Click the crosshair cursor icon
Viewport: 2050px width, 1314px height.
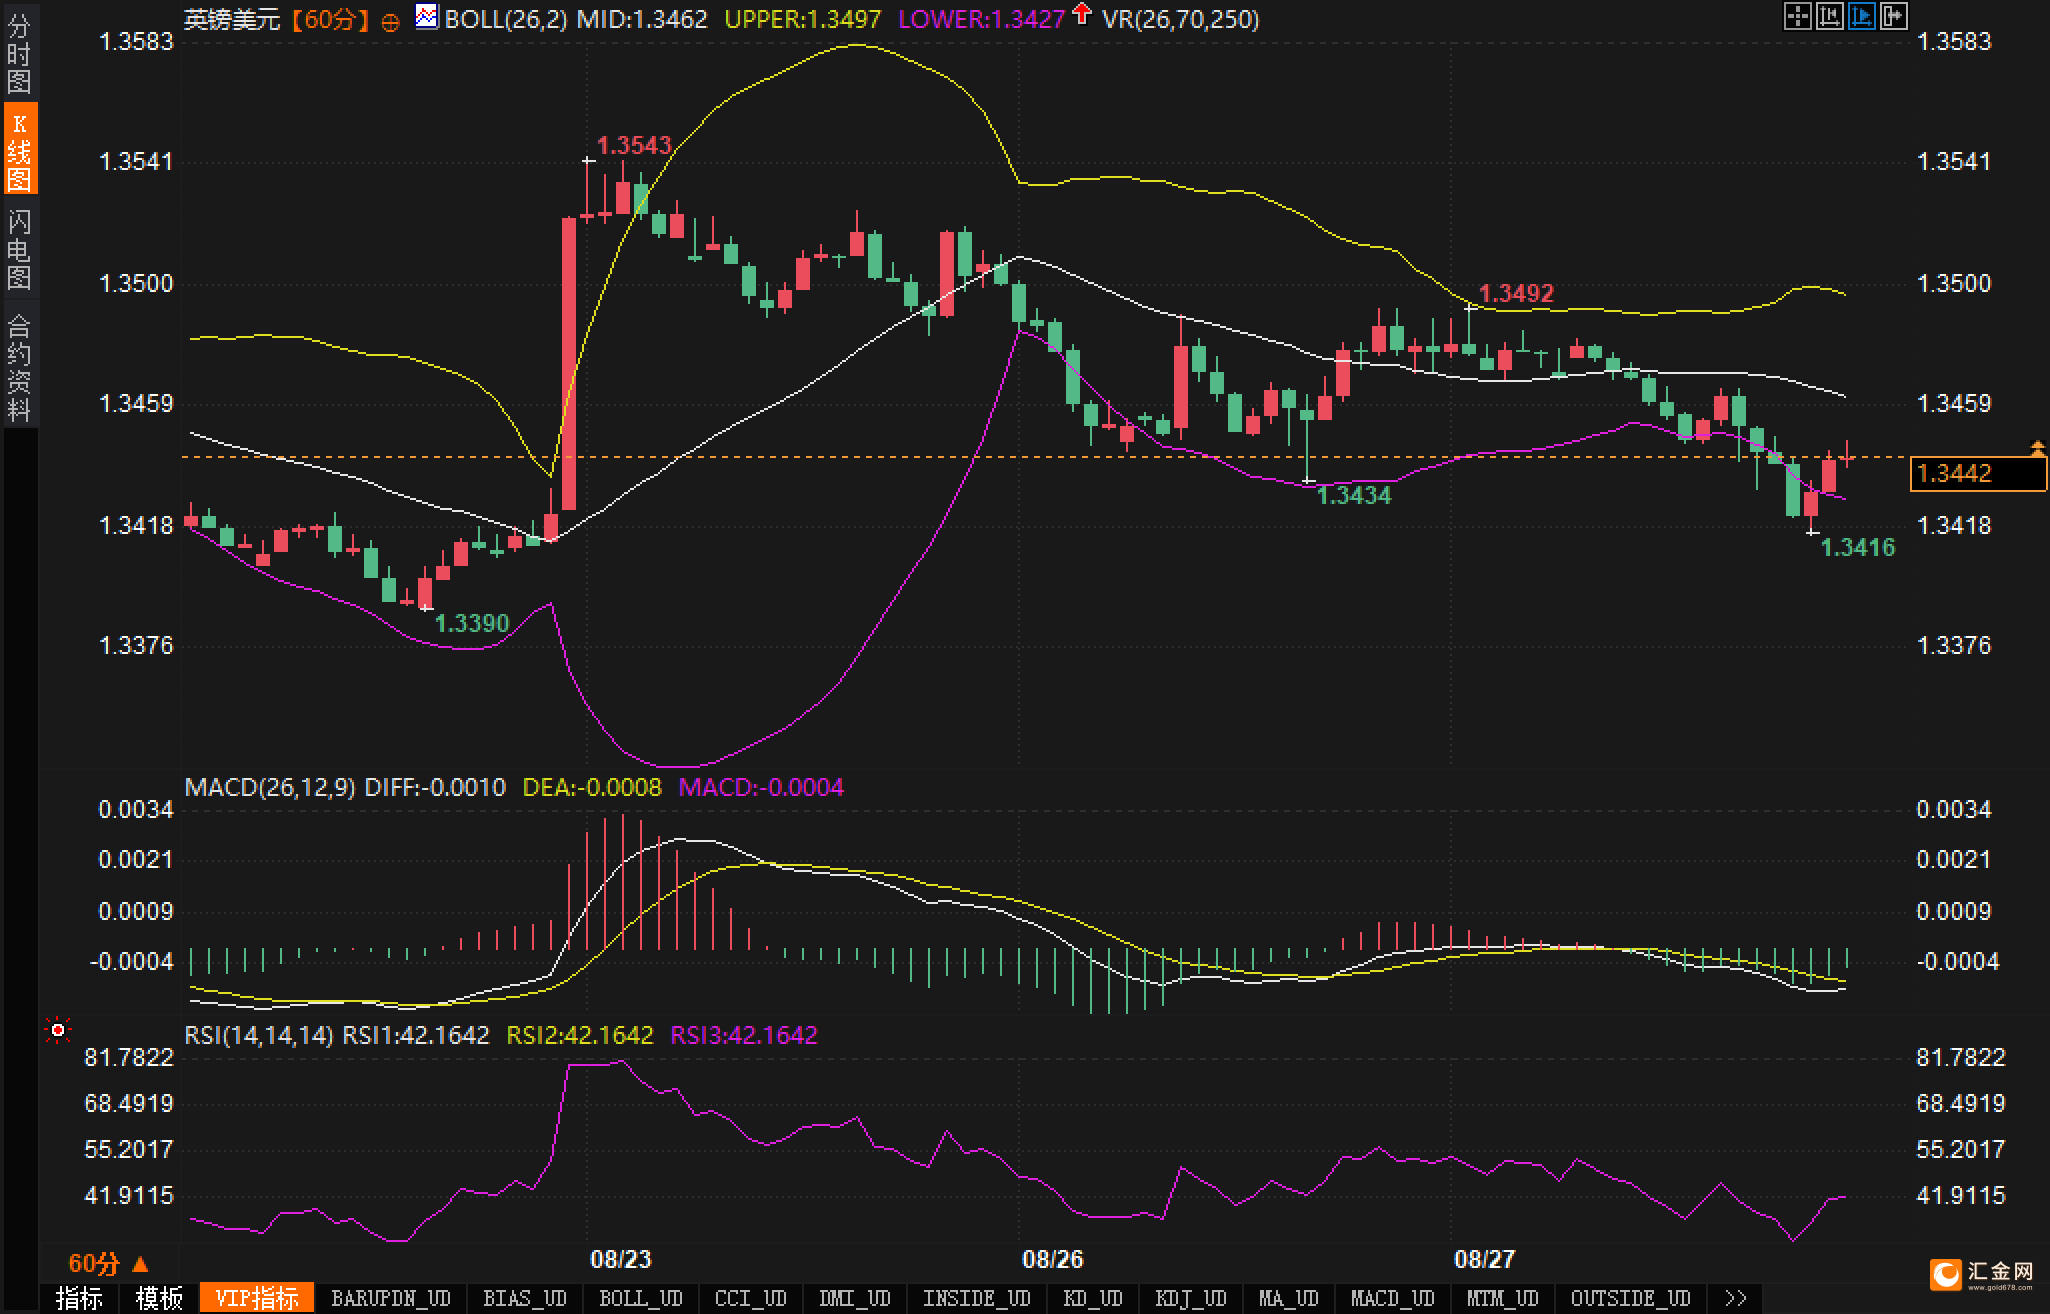coord(1797,16)
